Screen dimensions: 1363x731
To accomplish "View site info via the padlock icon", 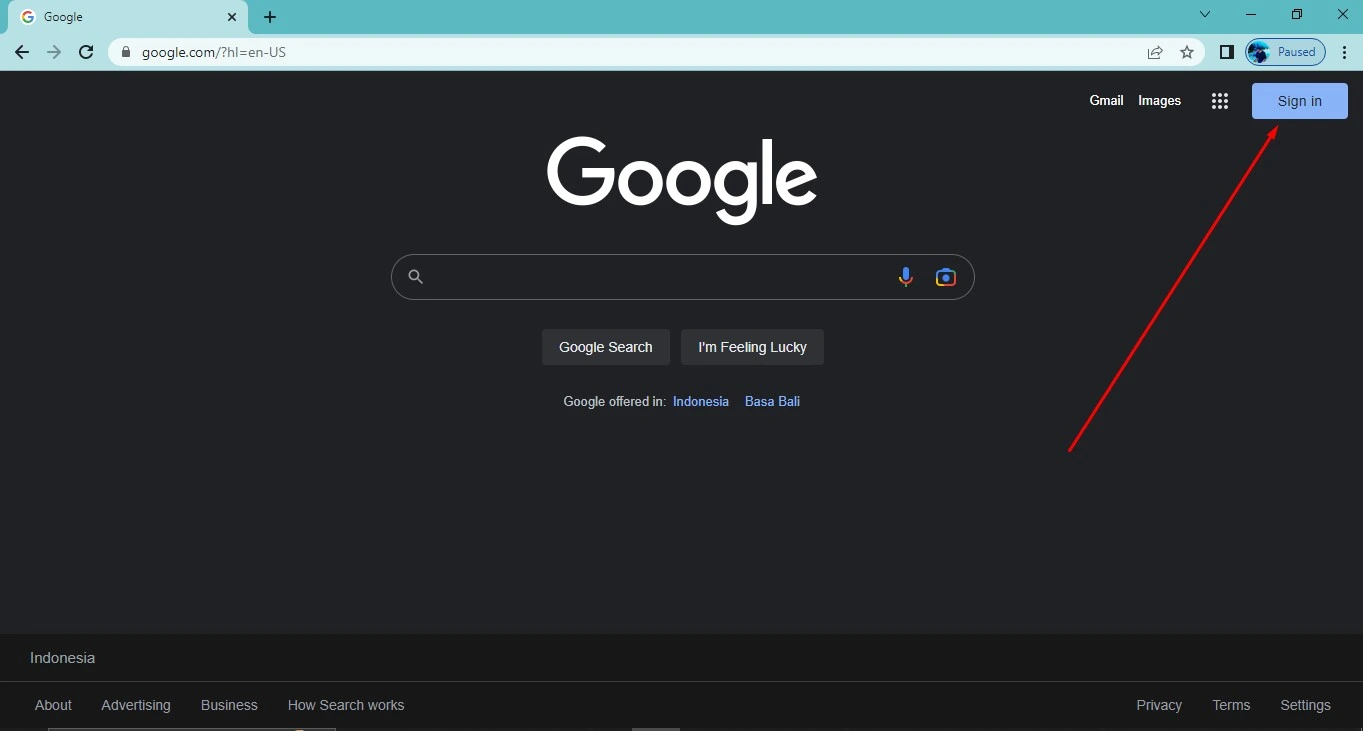I will pos(126,52).
